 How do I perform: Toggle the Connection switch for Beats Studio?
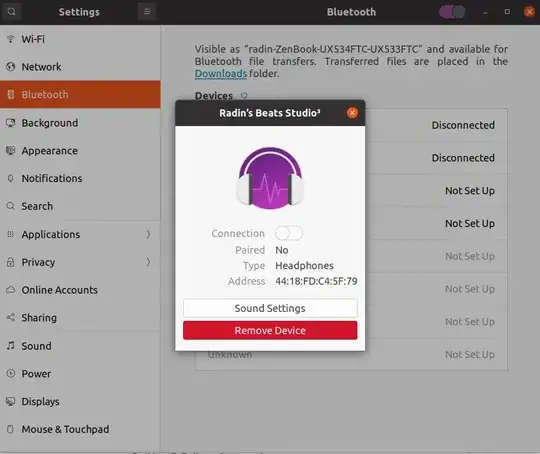click(x=289, y=233)
